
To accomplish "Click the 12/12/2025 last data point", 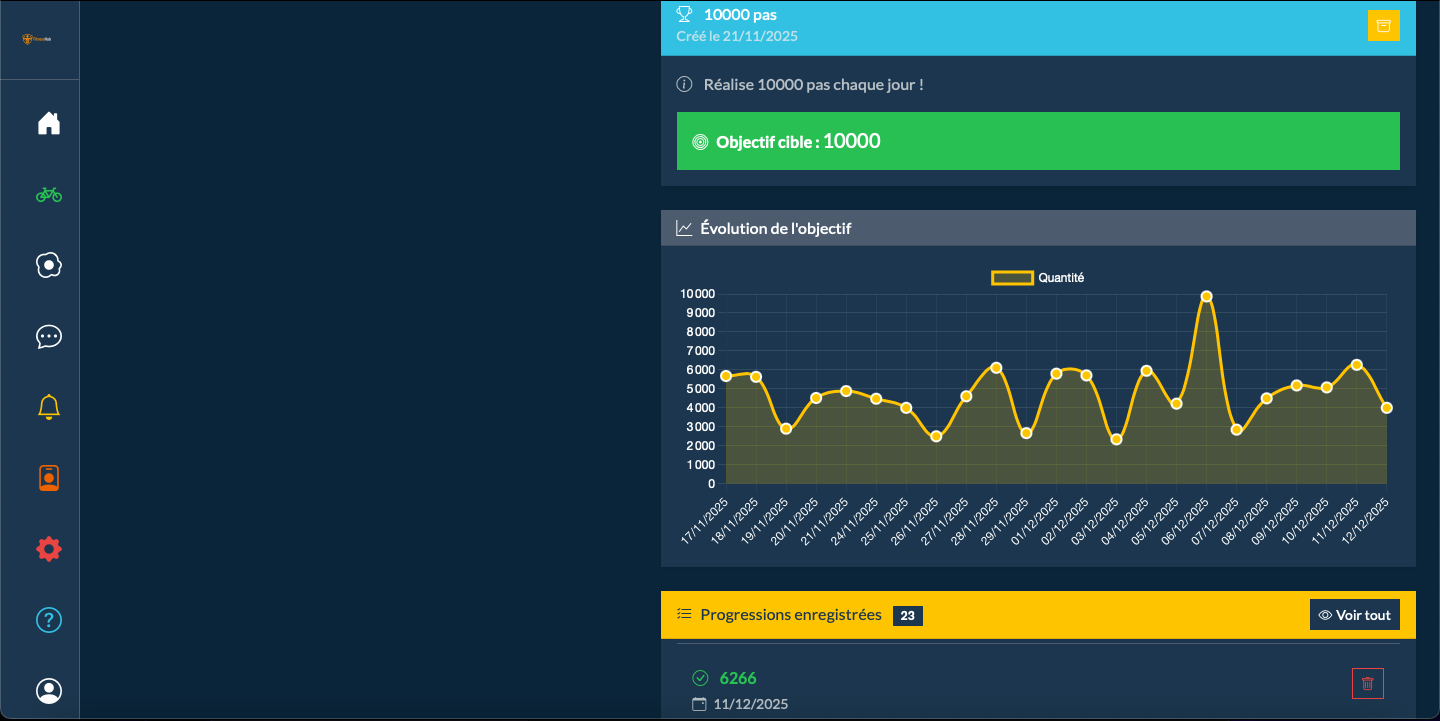I will click(x=1386, y=408).
